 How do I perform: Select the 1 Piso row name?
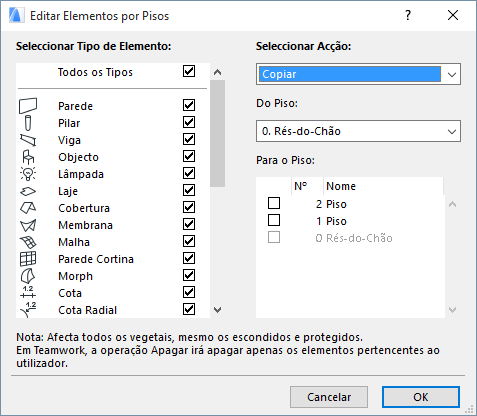tap(336, 221)
